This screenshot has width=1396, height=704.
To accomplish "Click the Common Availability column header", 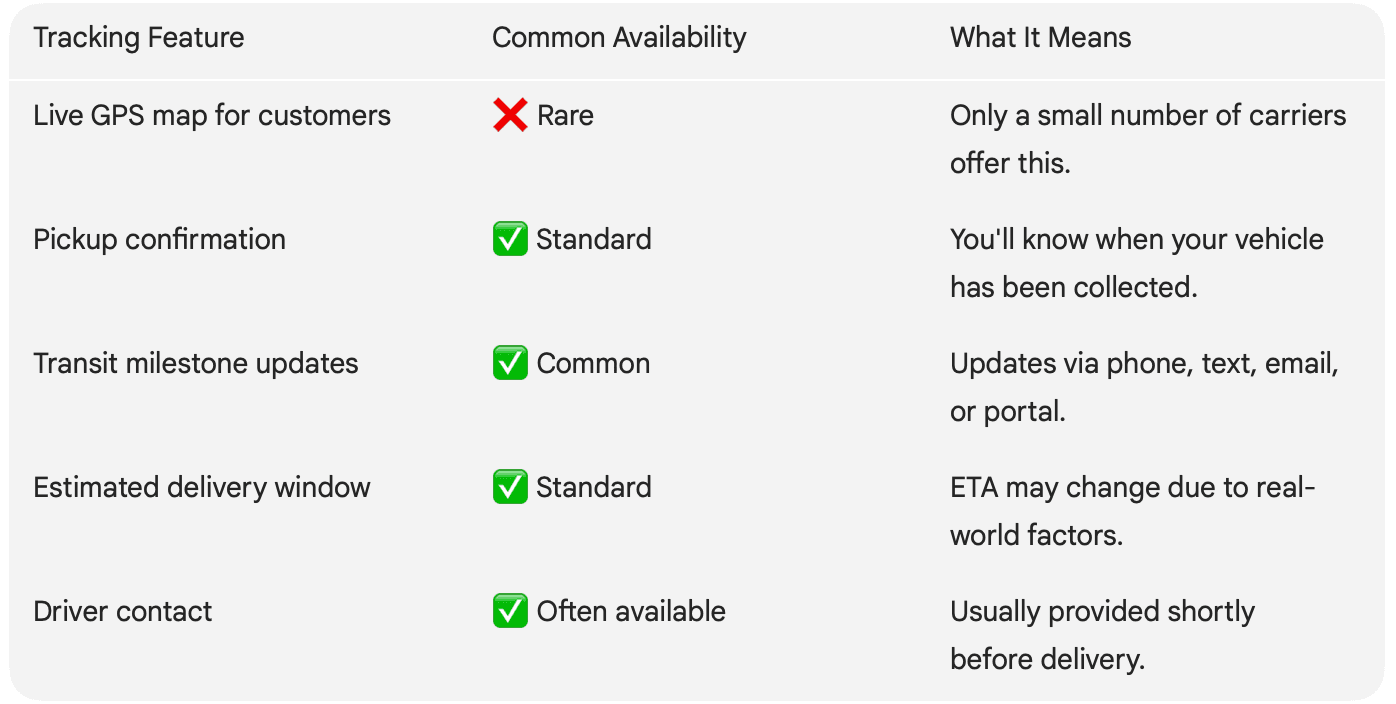I will (619, 38).
